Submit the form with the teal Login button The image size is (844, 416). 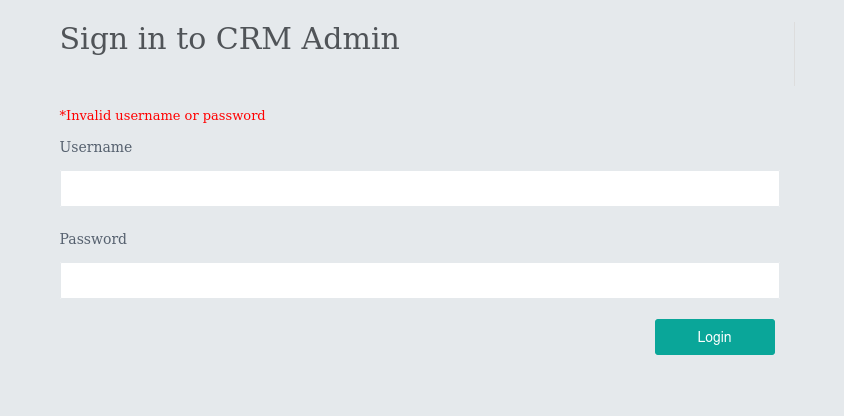click(x=714, y=337)
